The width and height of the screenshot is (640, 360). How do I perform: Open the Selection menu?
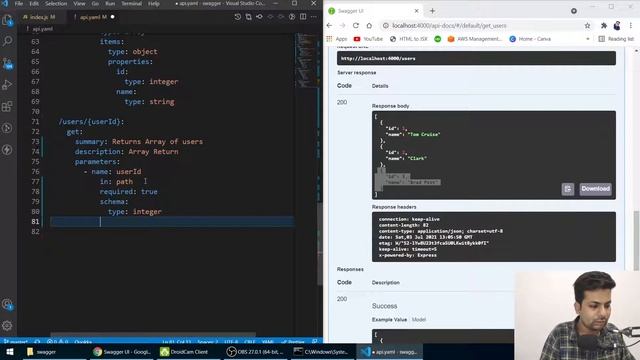click(x=56, y=4)
